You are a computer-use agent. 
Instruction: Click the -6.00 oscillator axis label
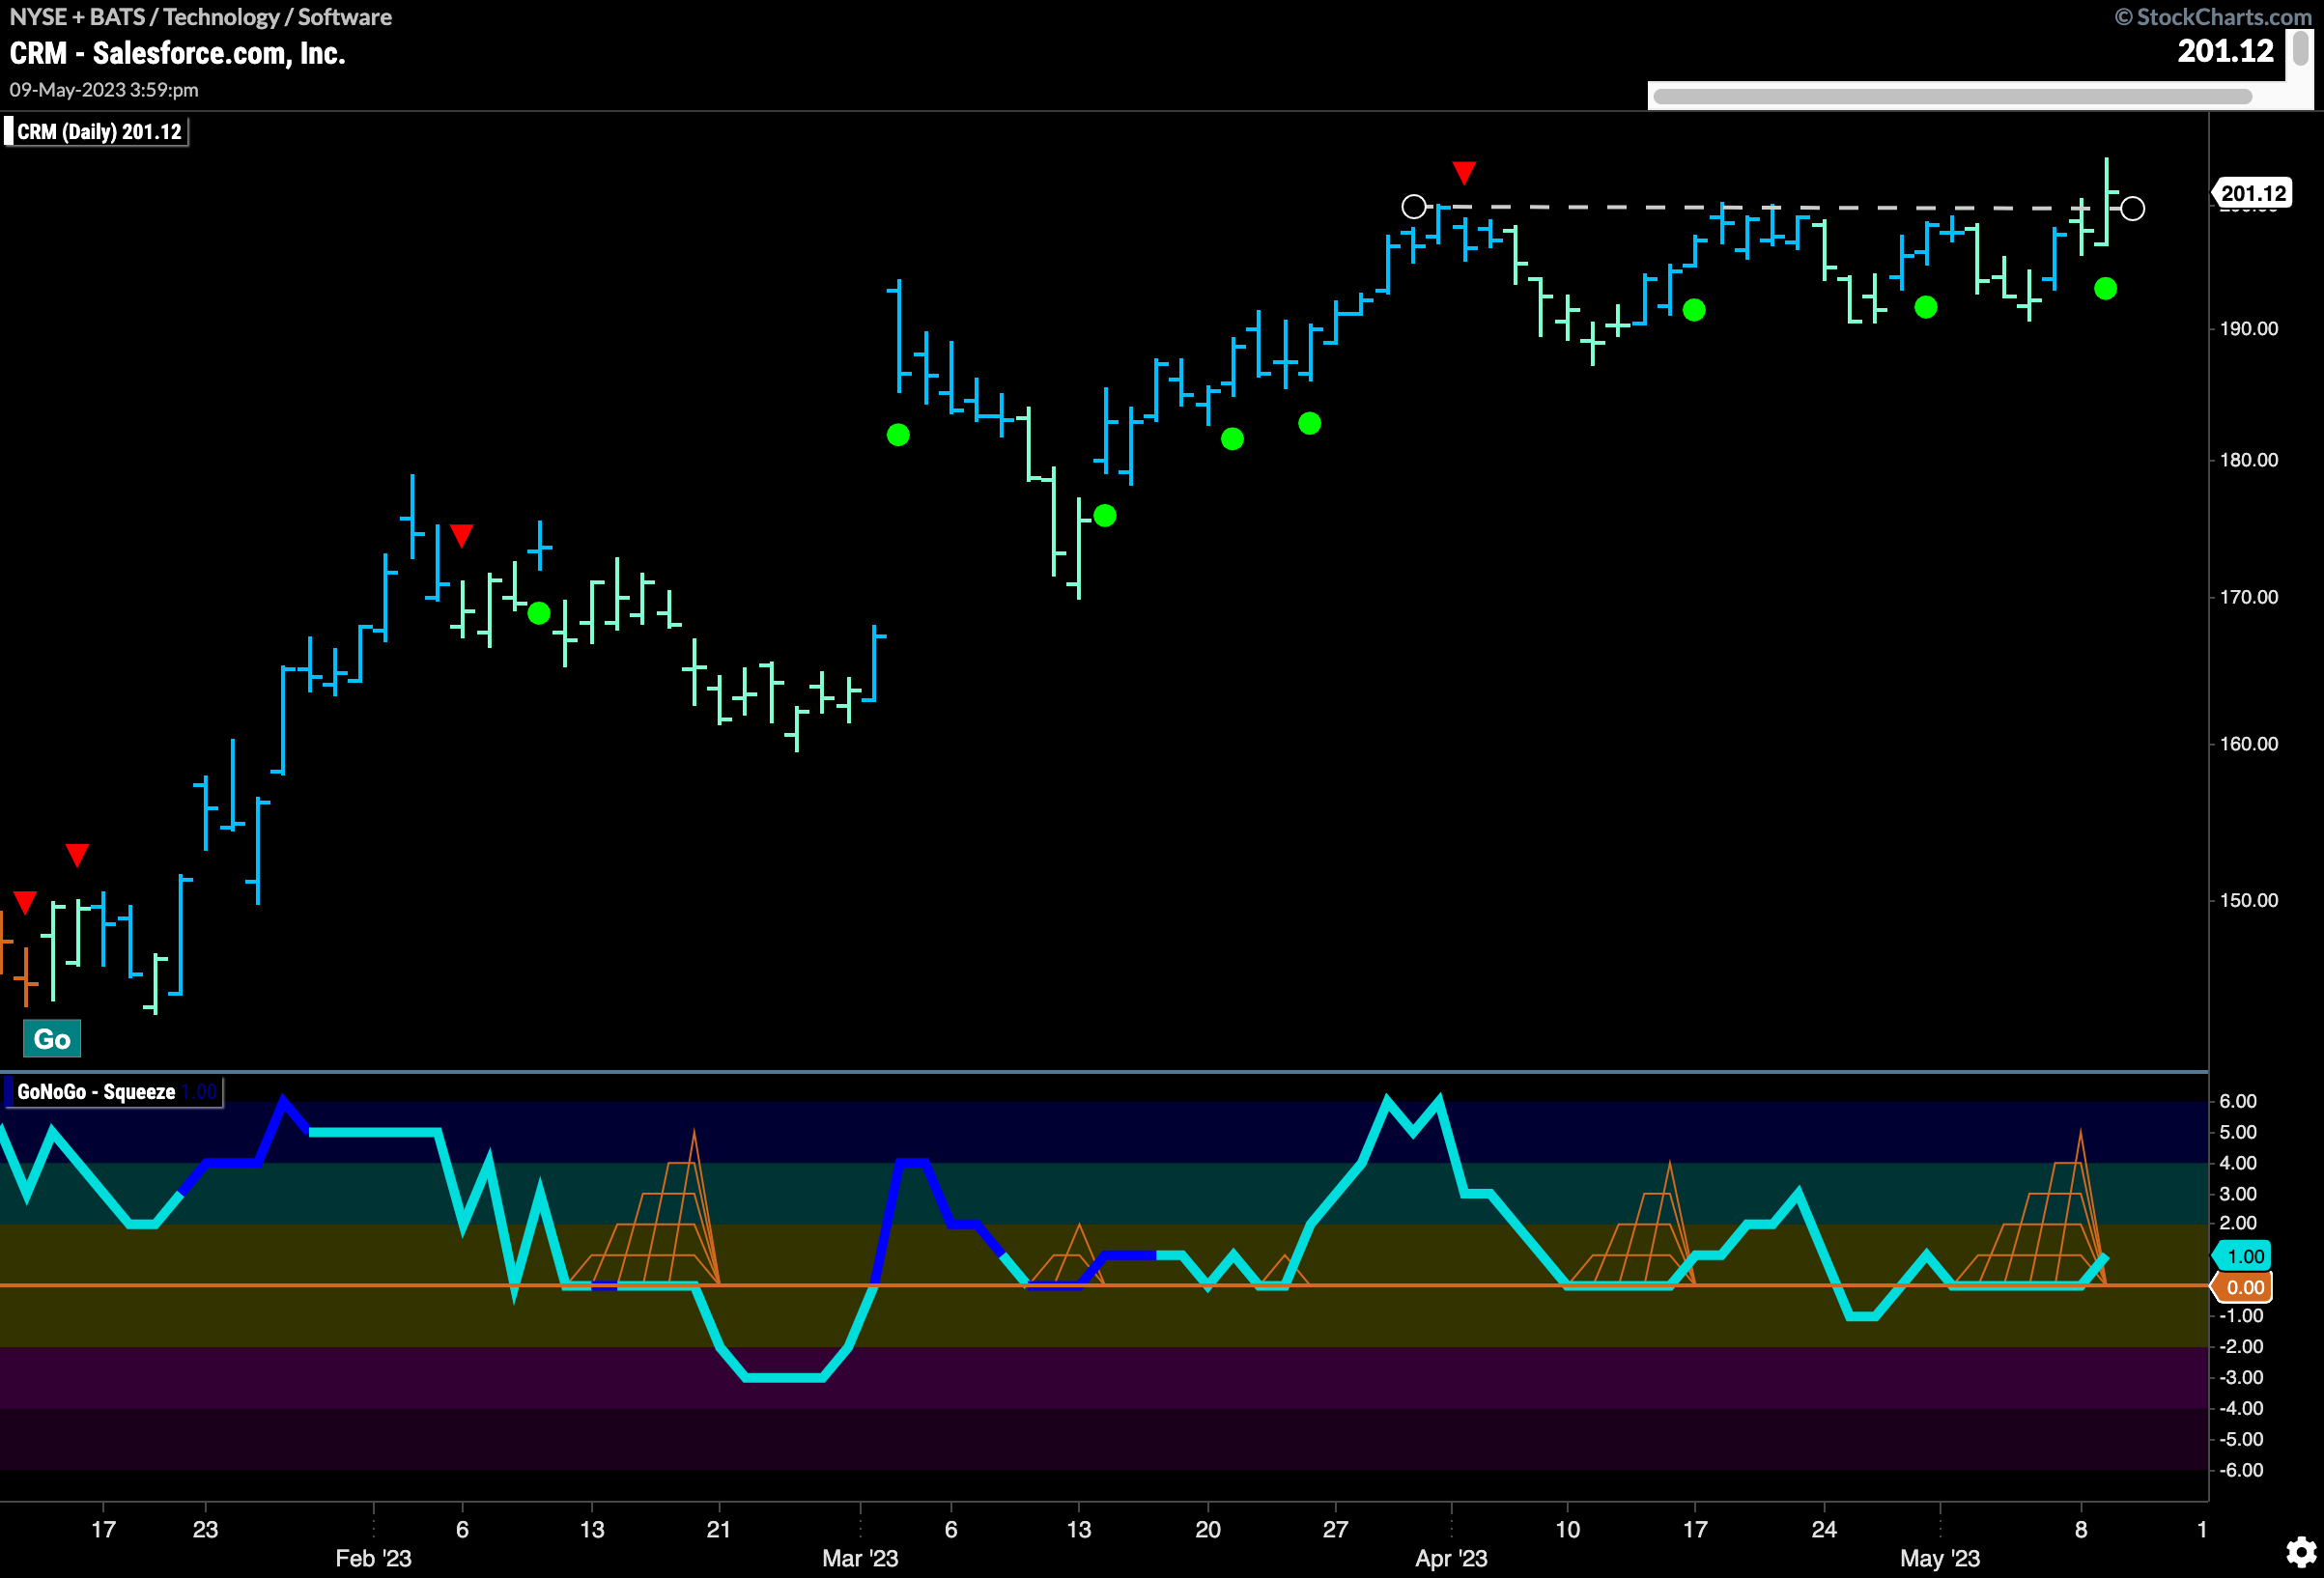click(x=2241, y=1470)
